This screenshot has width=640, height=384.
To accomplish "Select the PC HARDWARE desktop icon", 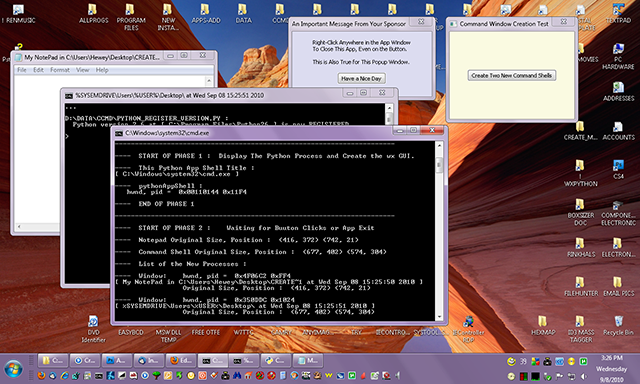I will click(x=618, y=56).
